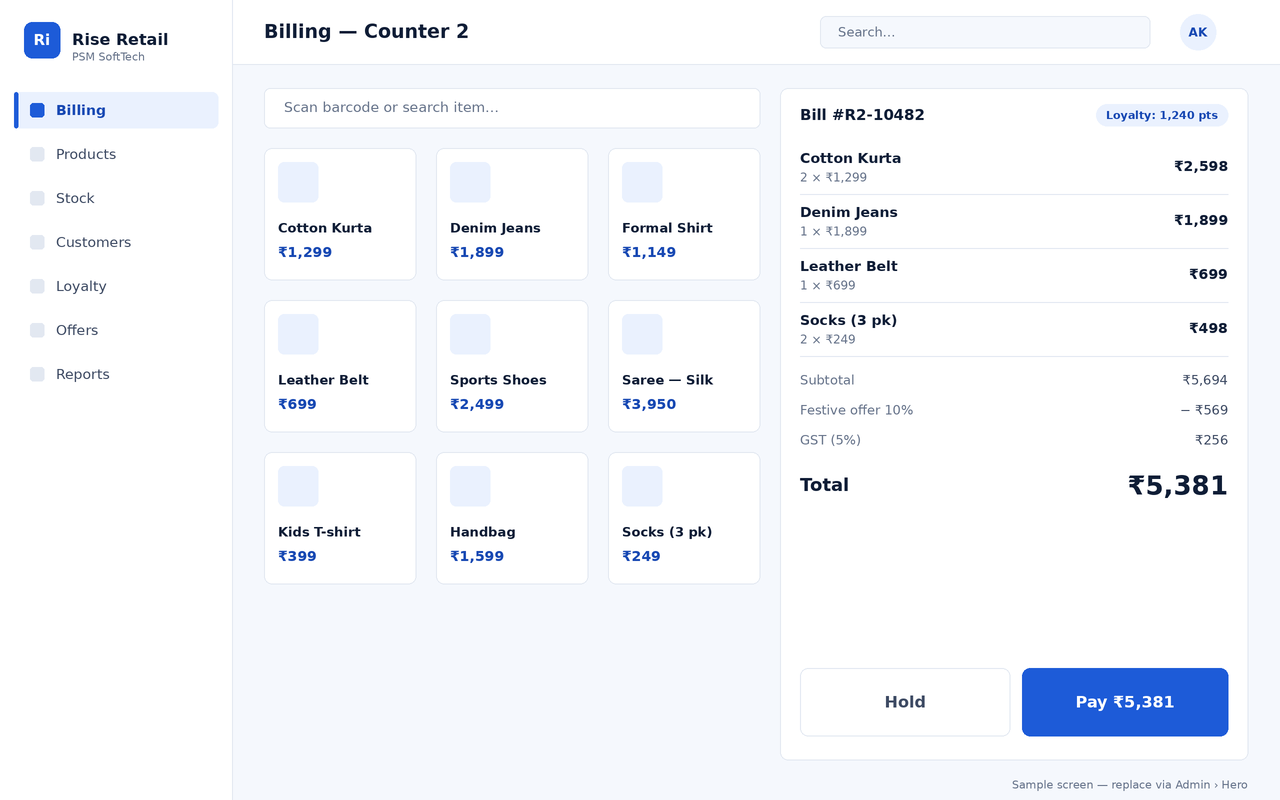Add Handbag ₹1,599 to bill
The width and height of the screenshot is (1280, 800).
pos(512,518)
